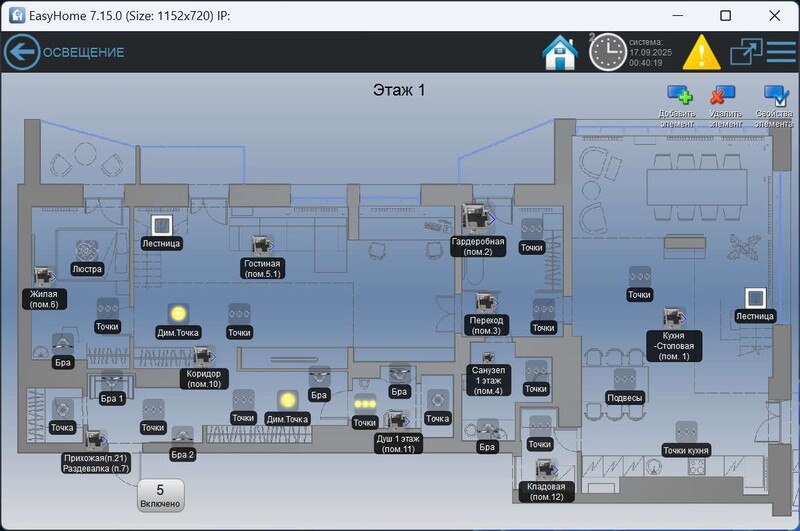The height and width of the screenshot is (531, 800).
Task: Toggle the Подвесы light
Action: pos(625,379)
